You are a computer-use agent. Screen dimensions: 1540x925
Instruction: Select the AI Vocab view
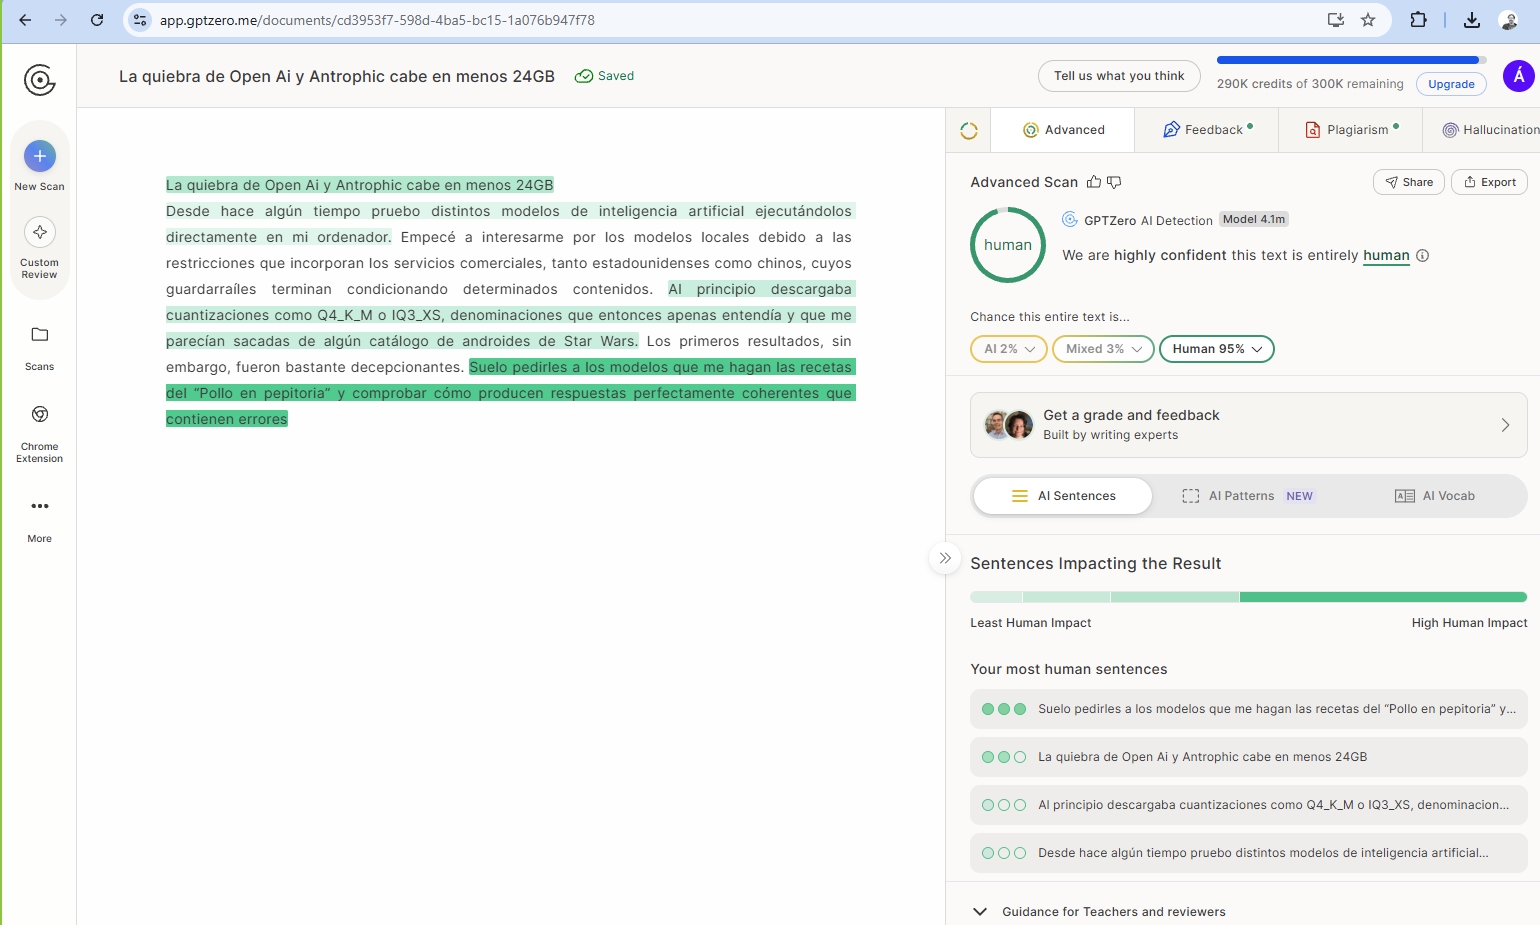point(1434,496)
